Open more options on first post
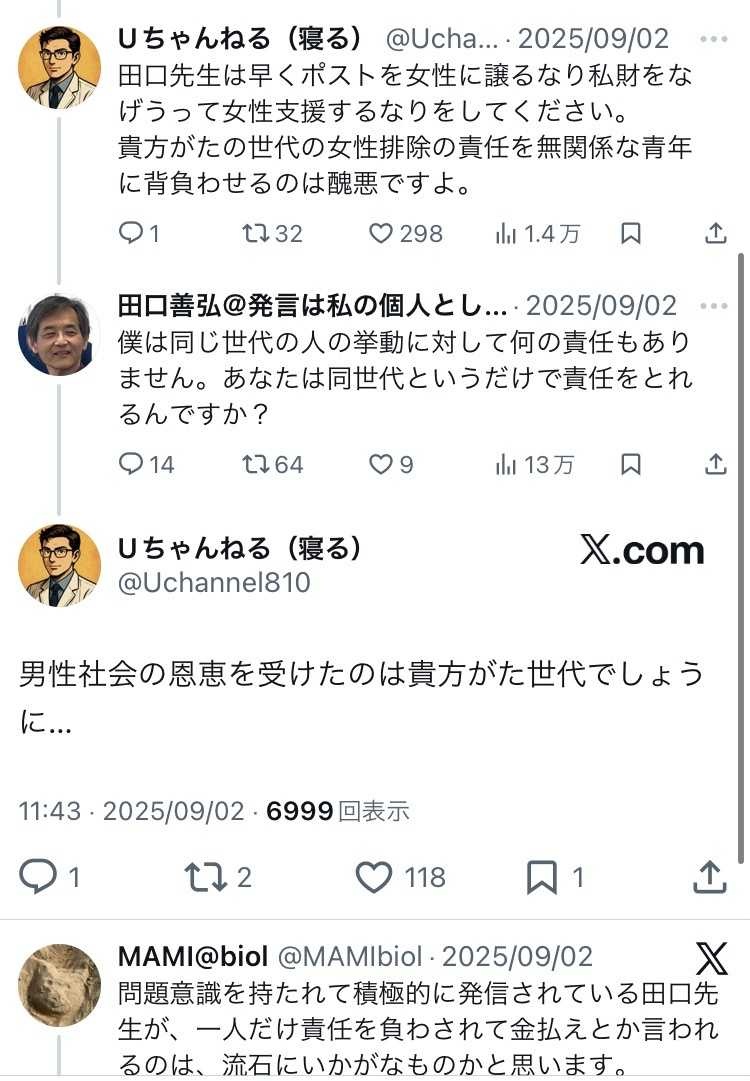 pyautogui.click(x=714, y=40)
